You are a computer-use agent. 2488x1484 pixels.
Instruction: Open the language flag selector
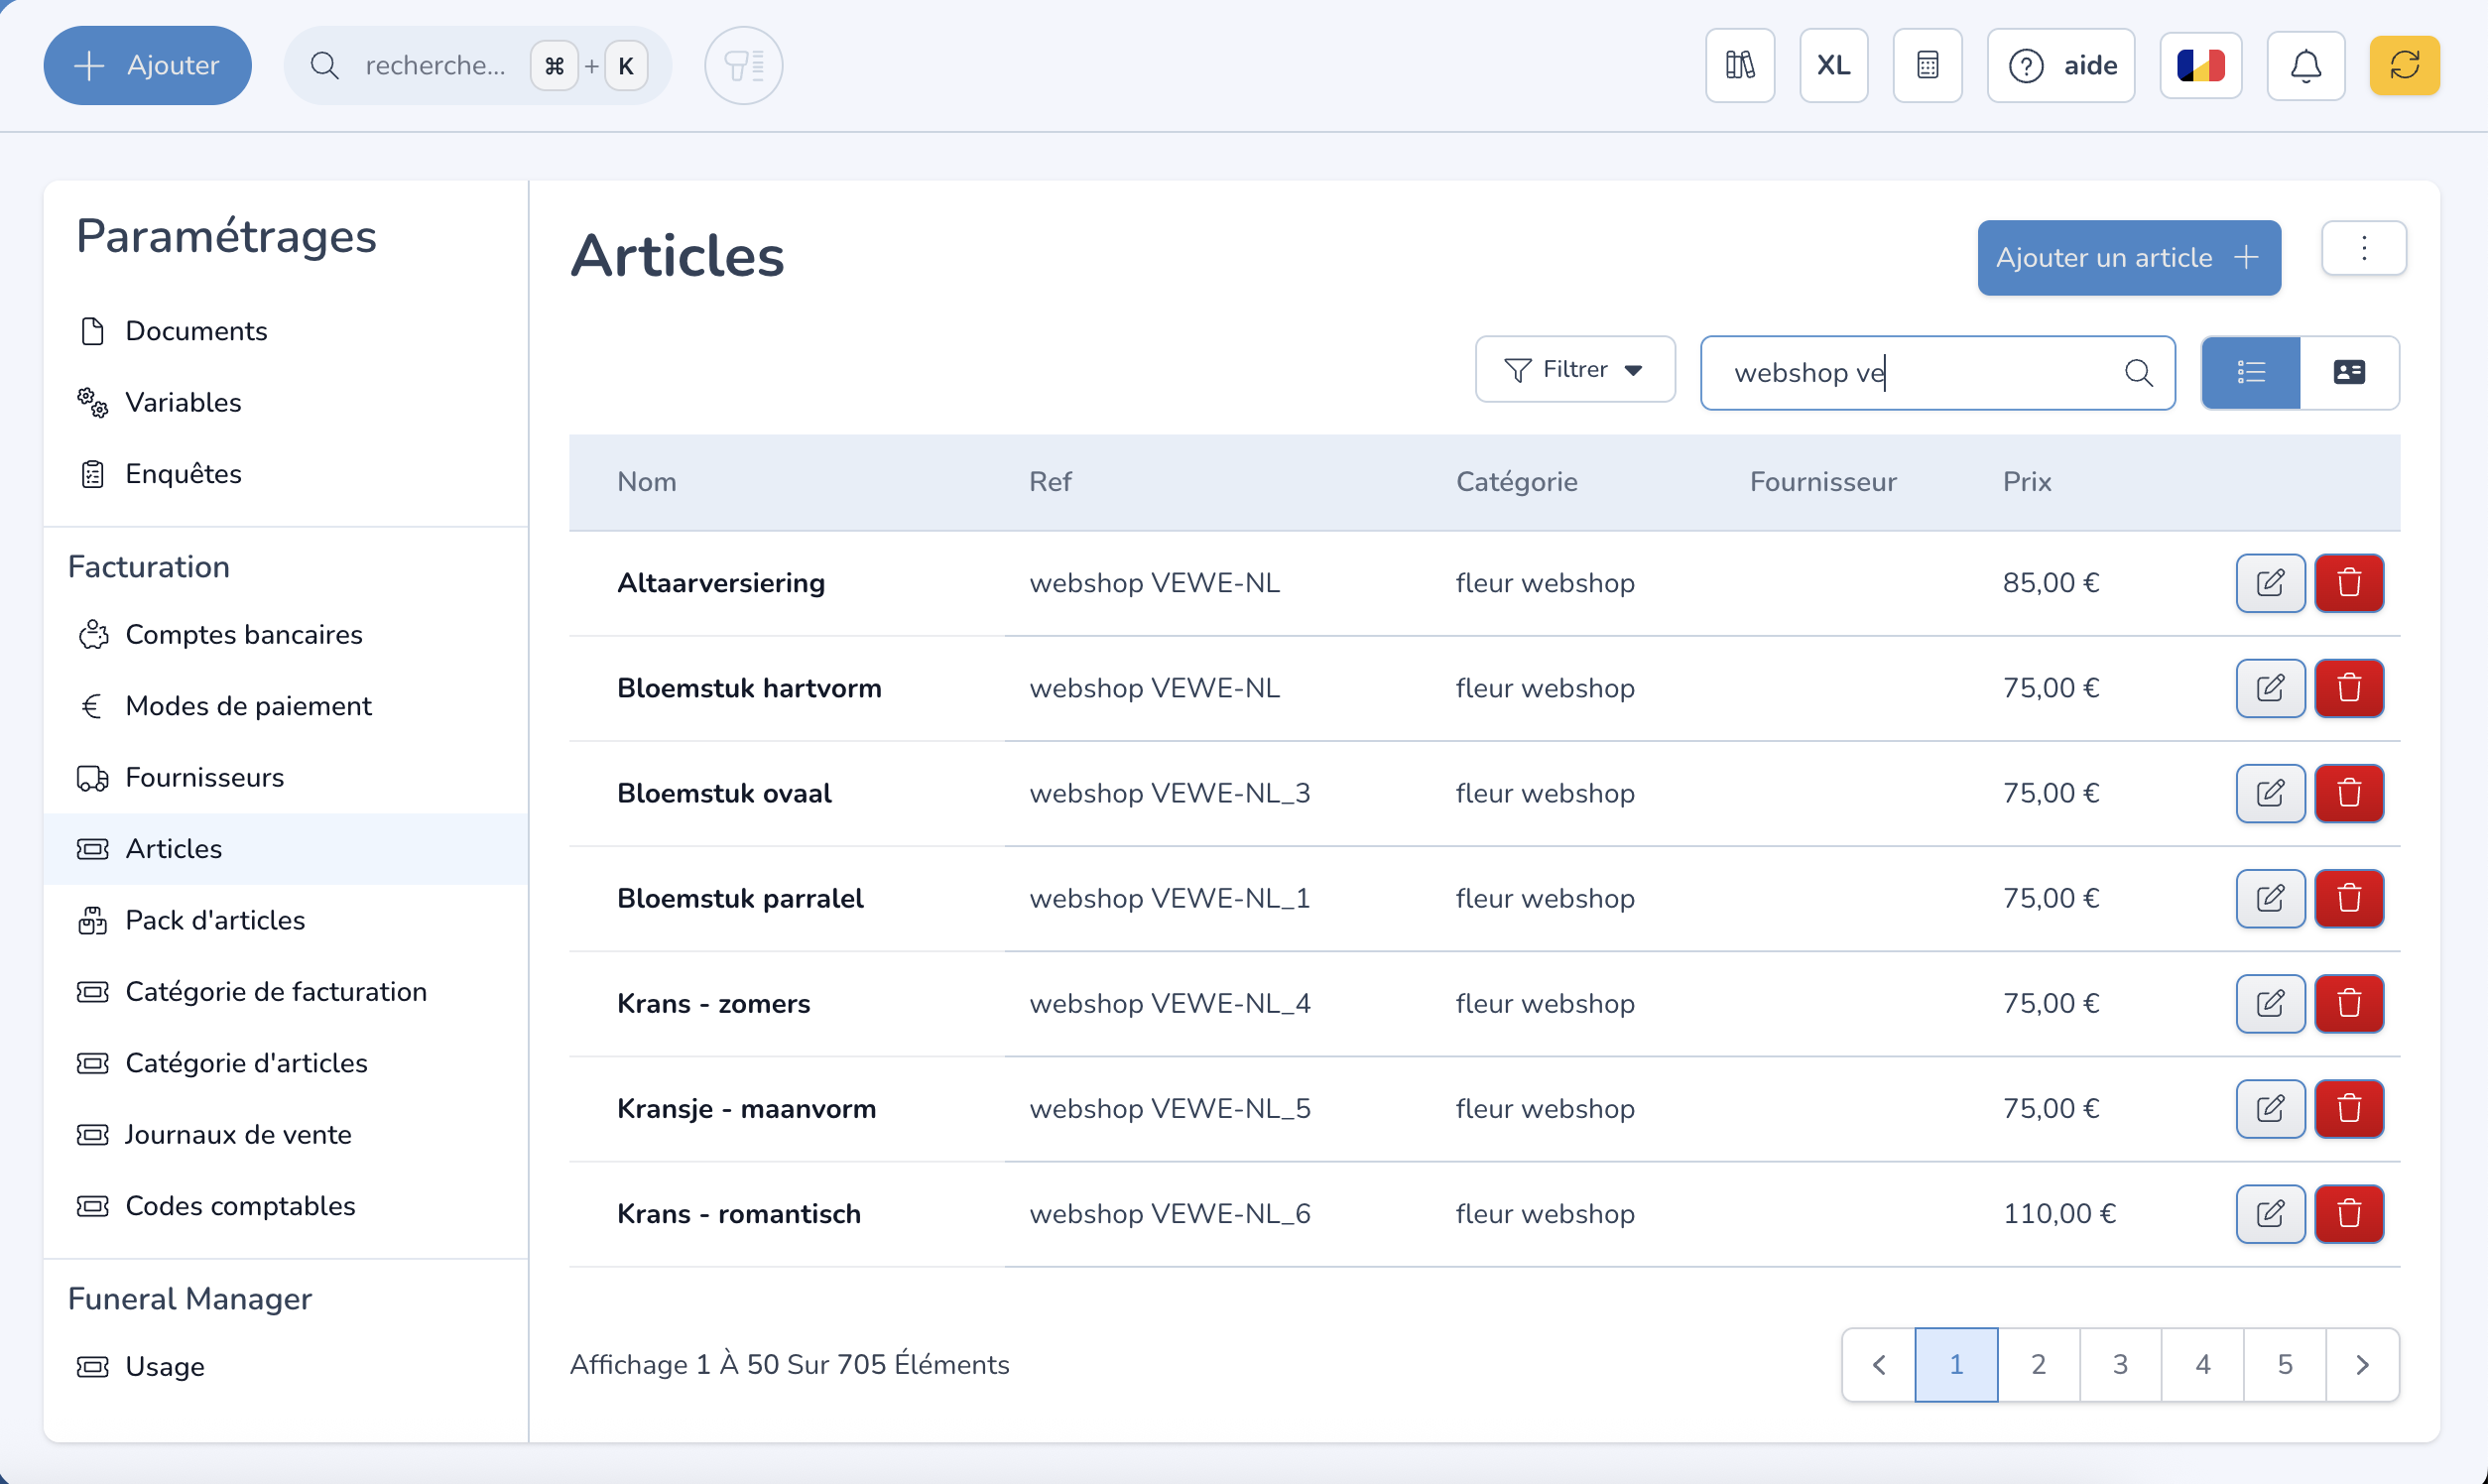point(2200,66)
